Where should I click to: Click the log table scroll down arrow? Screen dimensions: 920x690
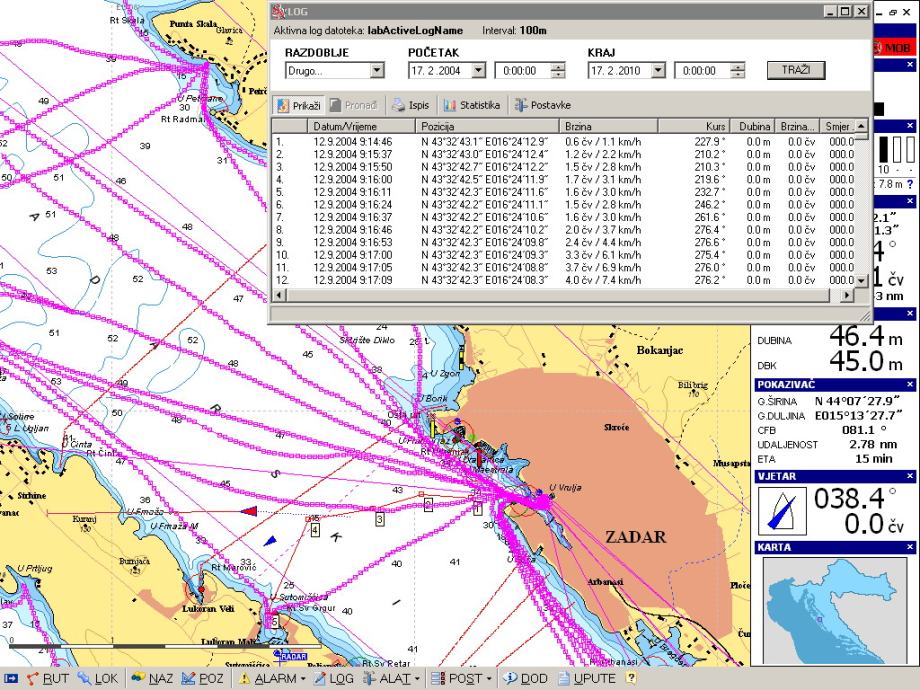(x=861, y=280)
